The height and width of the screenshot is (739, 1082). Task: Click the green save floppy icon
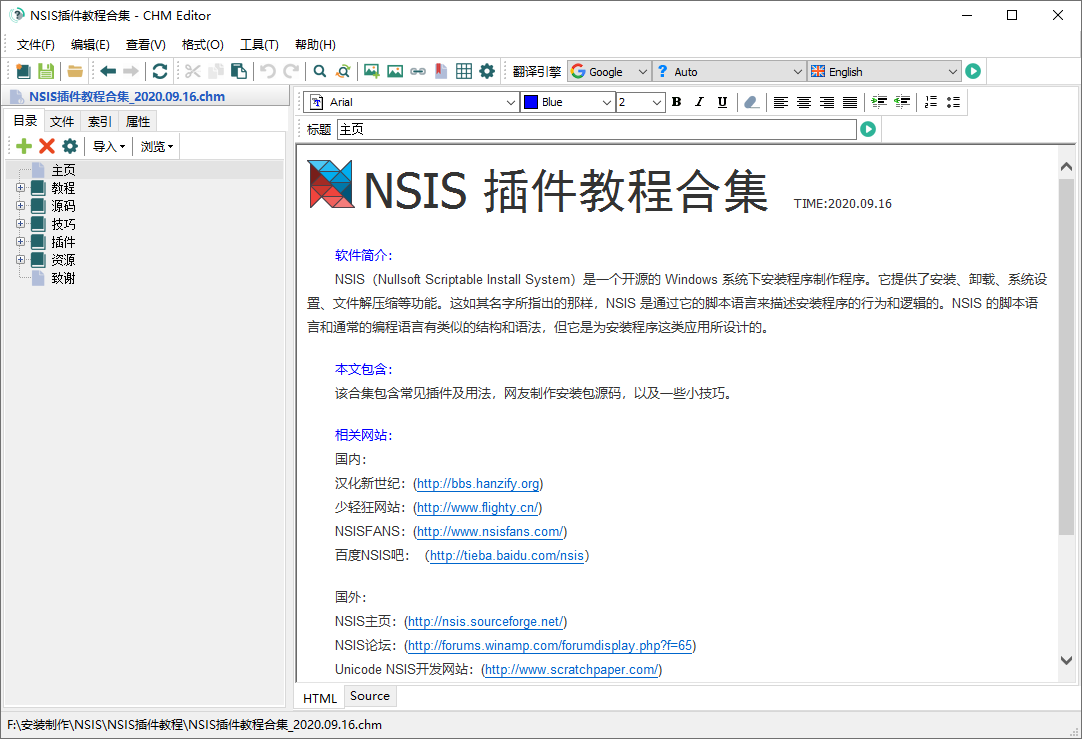point(46,71)
